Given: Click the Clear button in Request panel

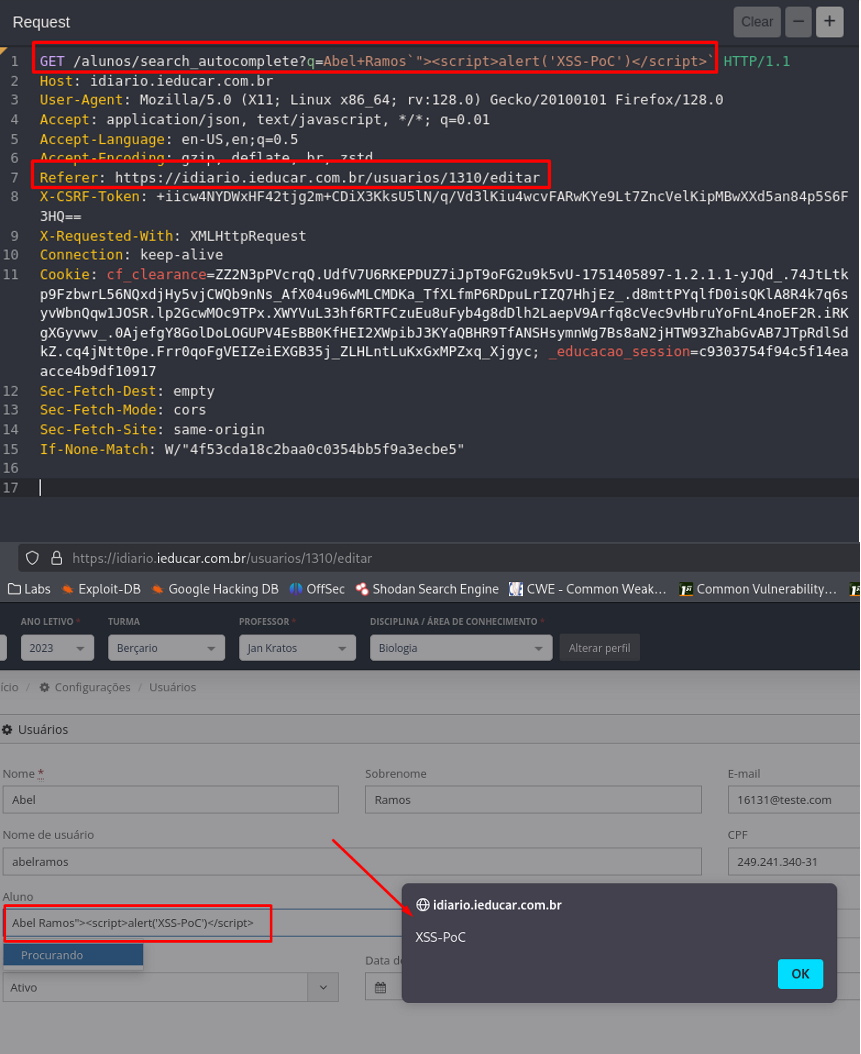Looking at the screenshot, I should click(x=757, y=22).
